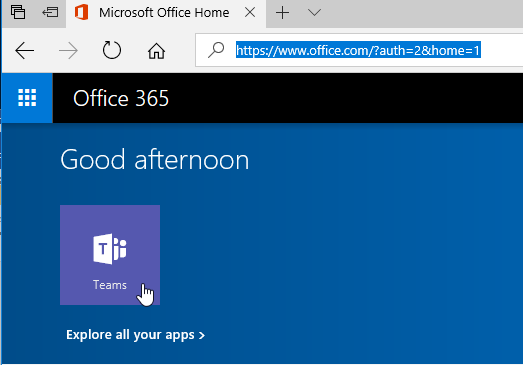
Task: Open the tabs you've set aside icon
Action: point(18,12)
